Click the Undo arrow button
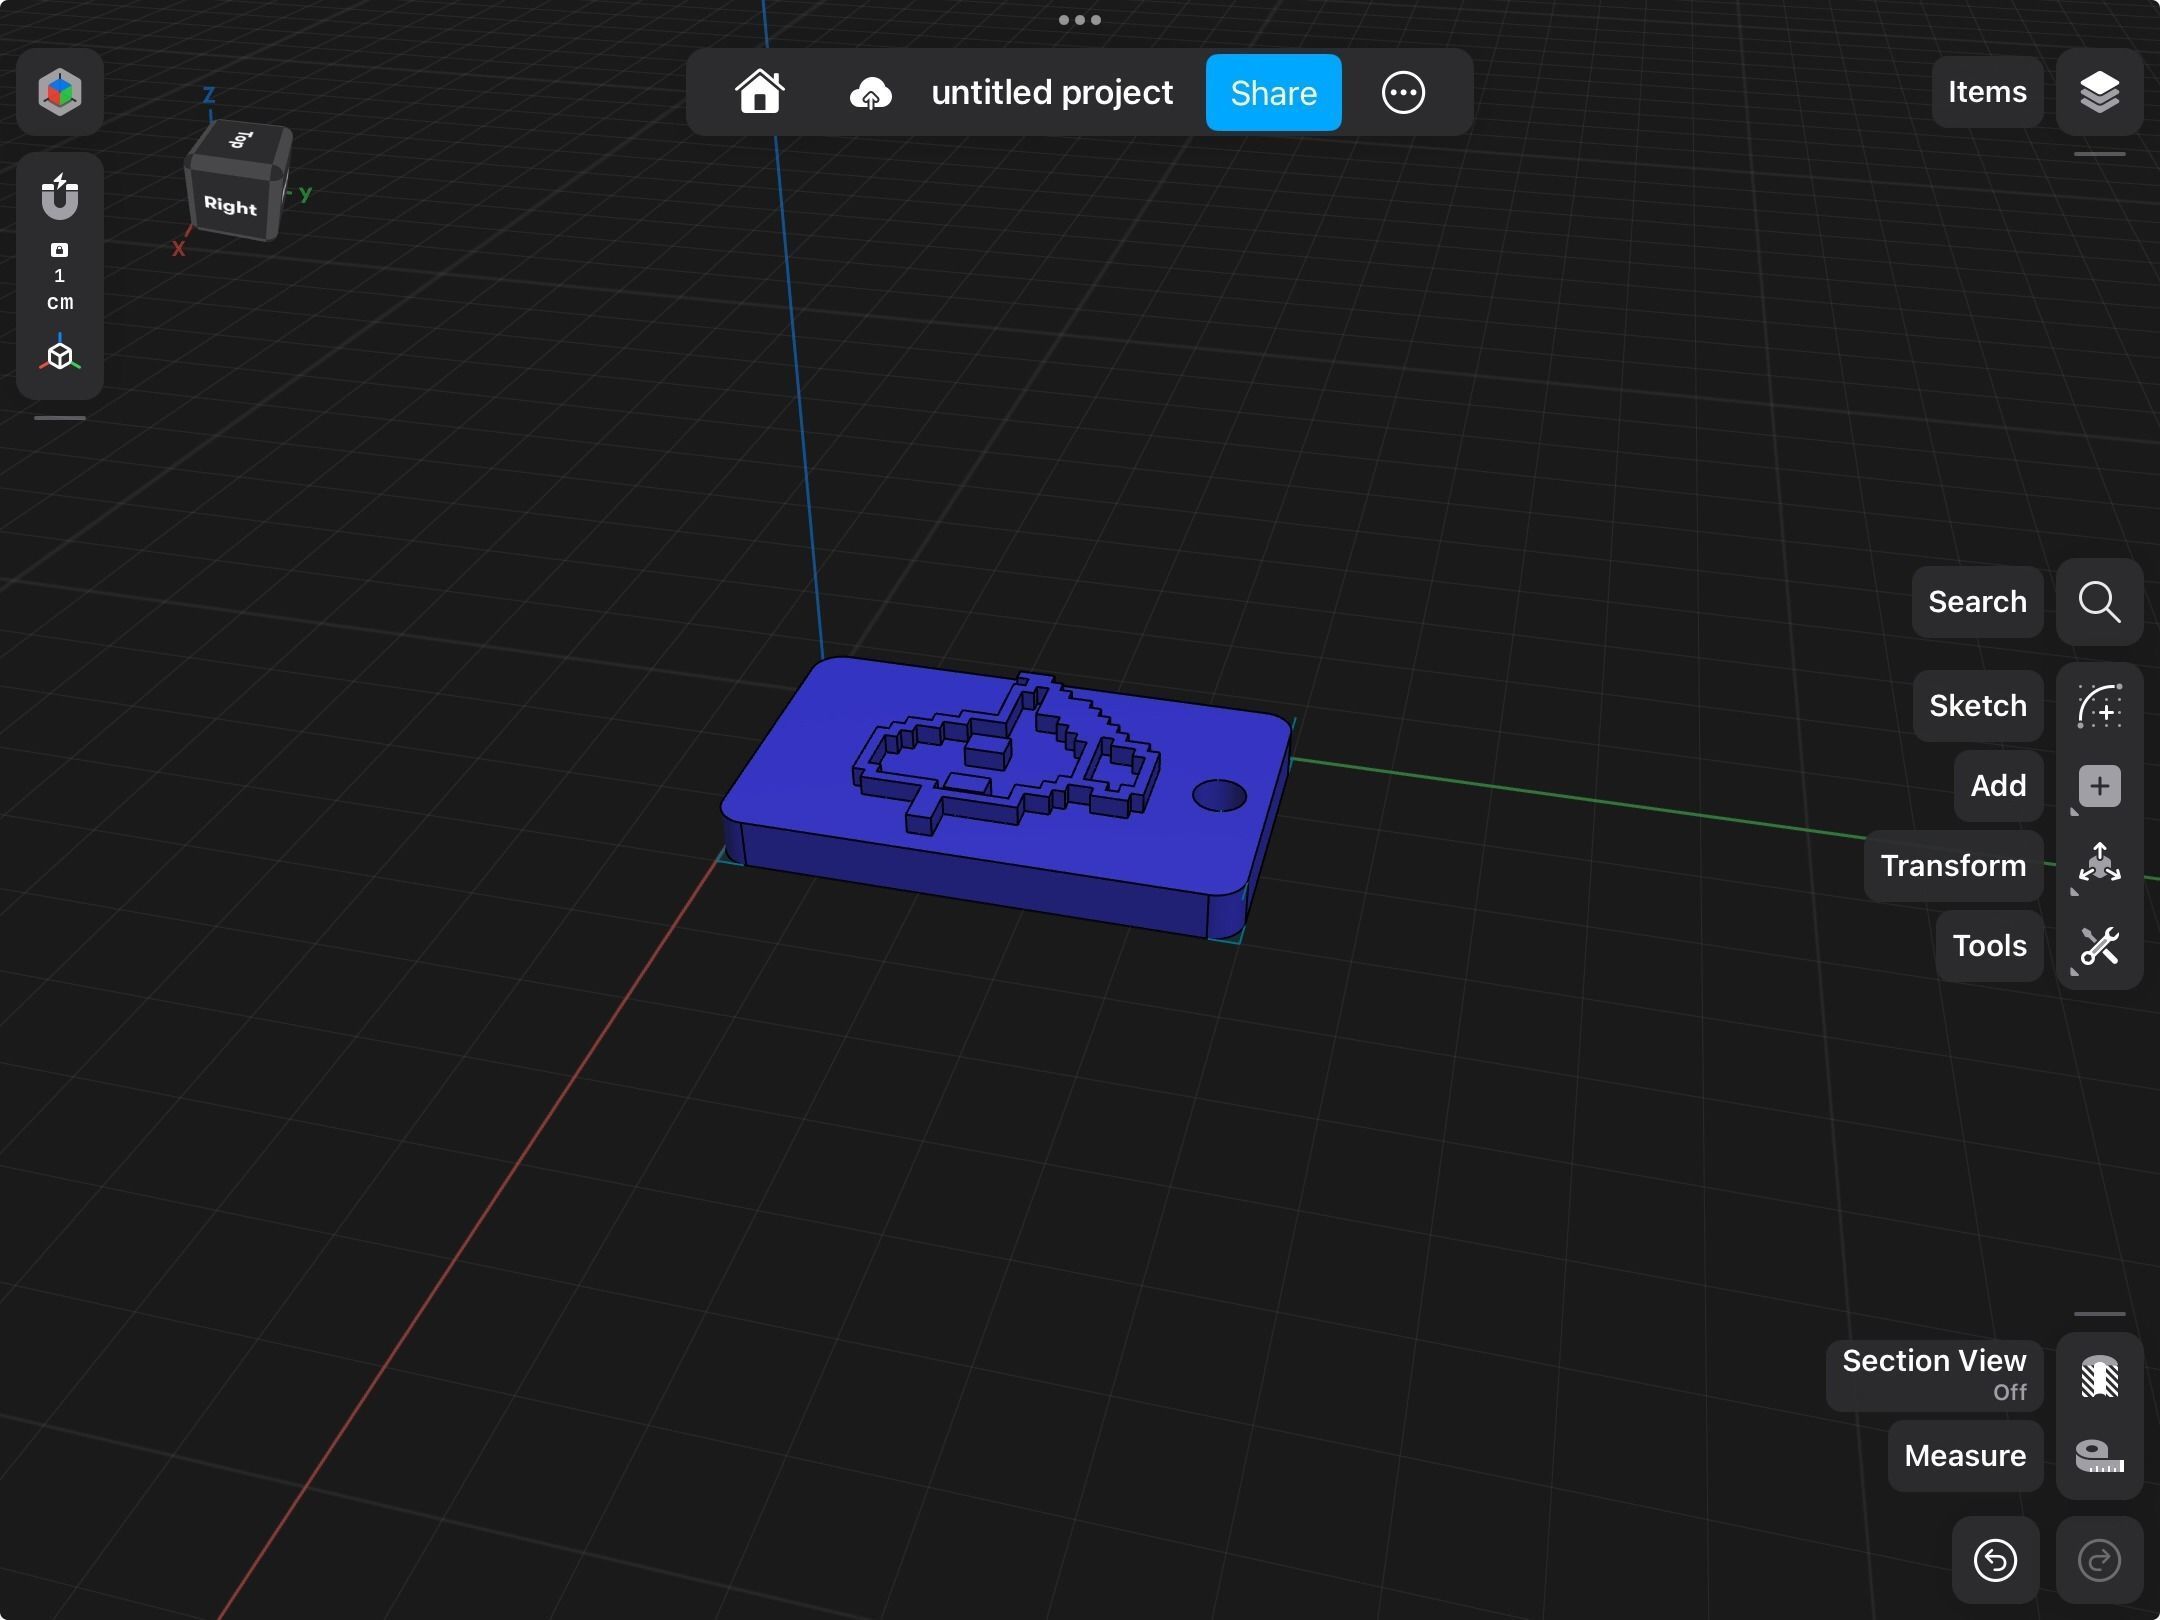Image resolution: width=2160 pixels, height=1620 pixels. point(1995,1560)
